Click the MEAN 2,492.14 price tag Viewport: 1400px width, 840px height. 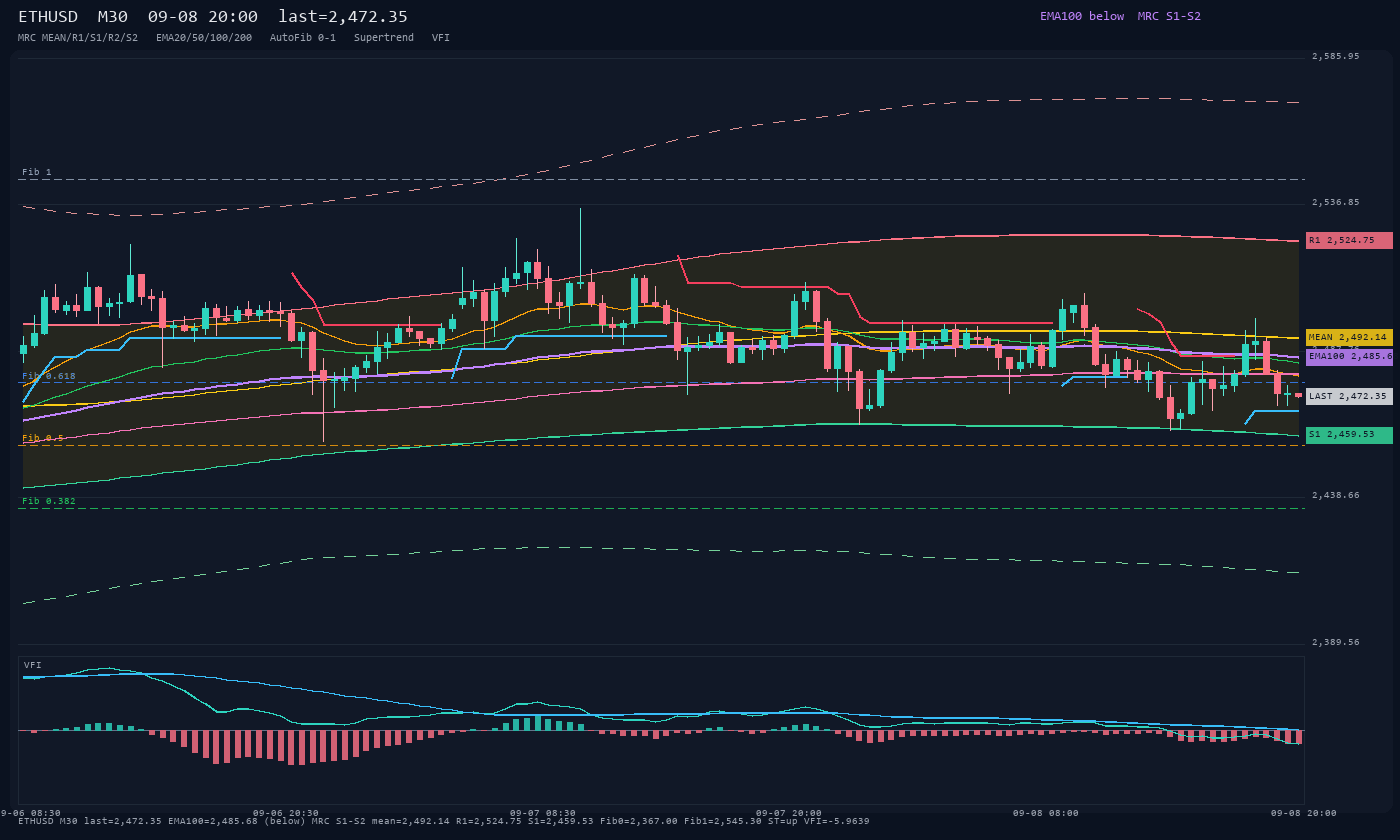click(1349, 337)
